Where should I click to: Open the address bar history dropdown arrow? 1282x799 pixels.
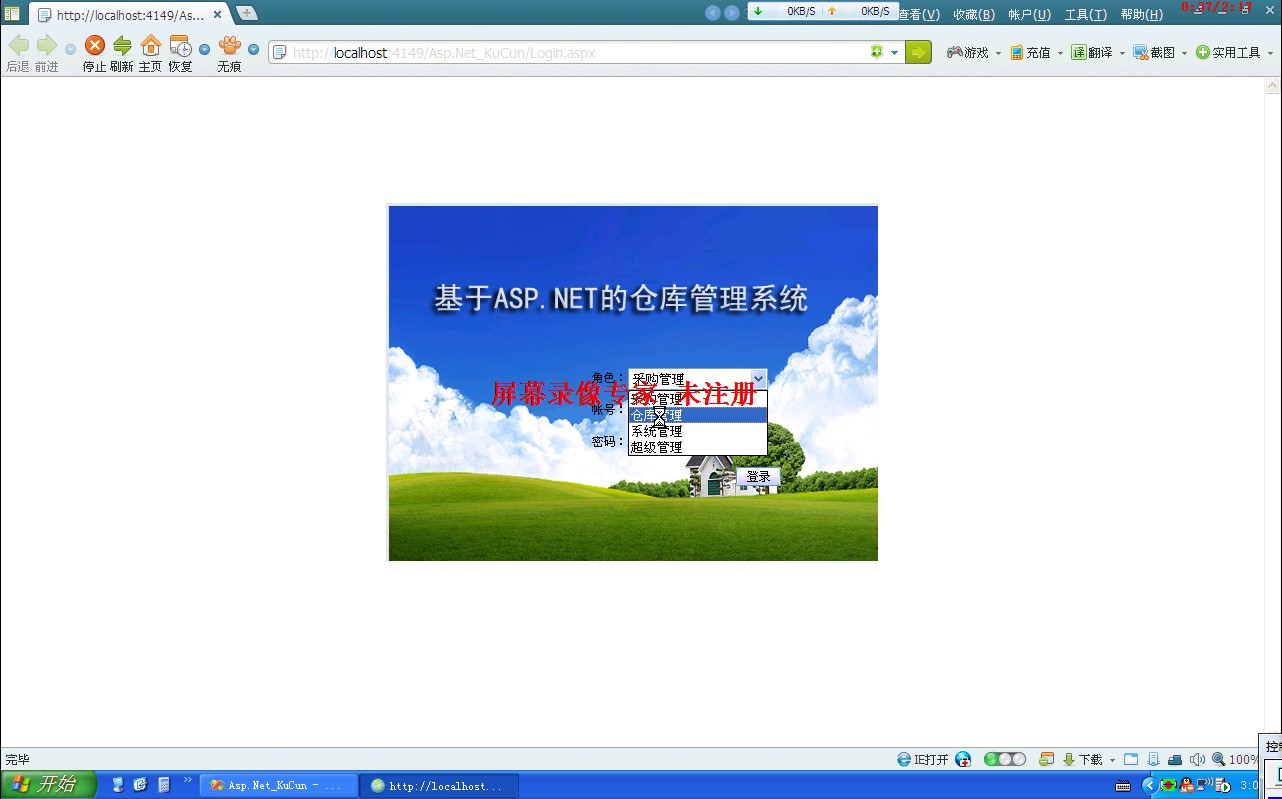pos(894,53)
